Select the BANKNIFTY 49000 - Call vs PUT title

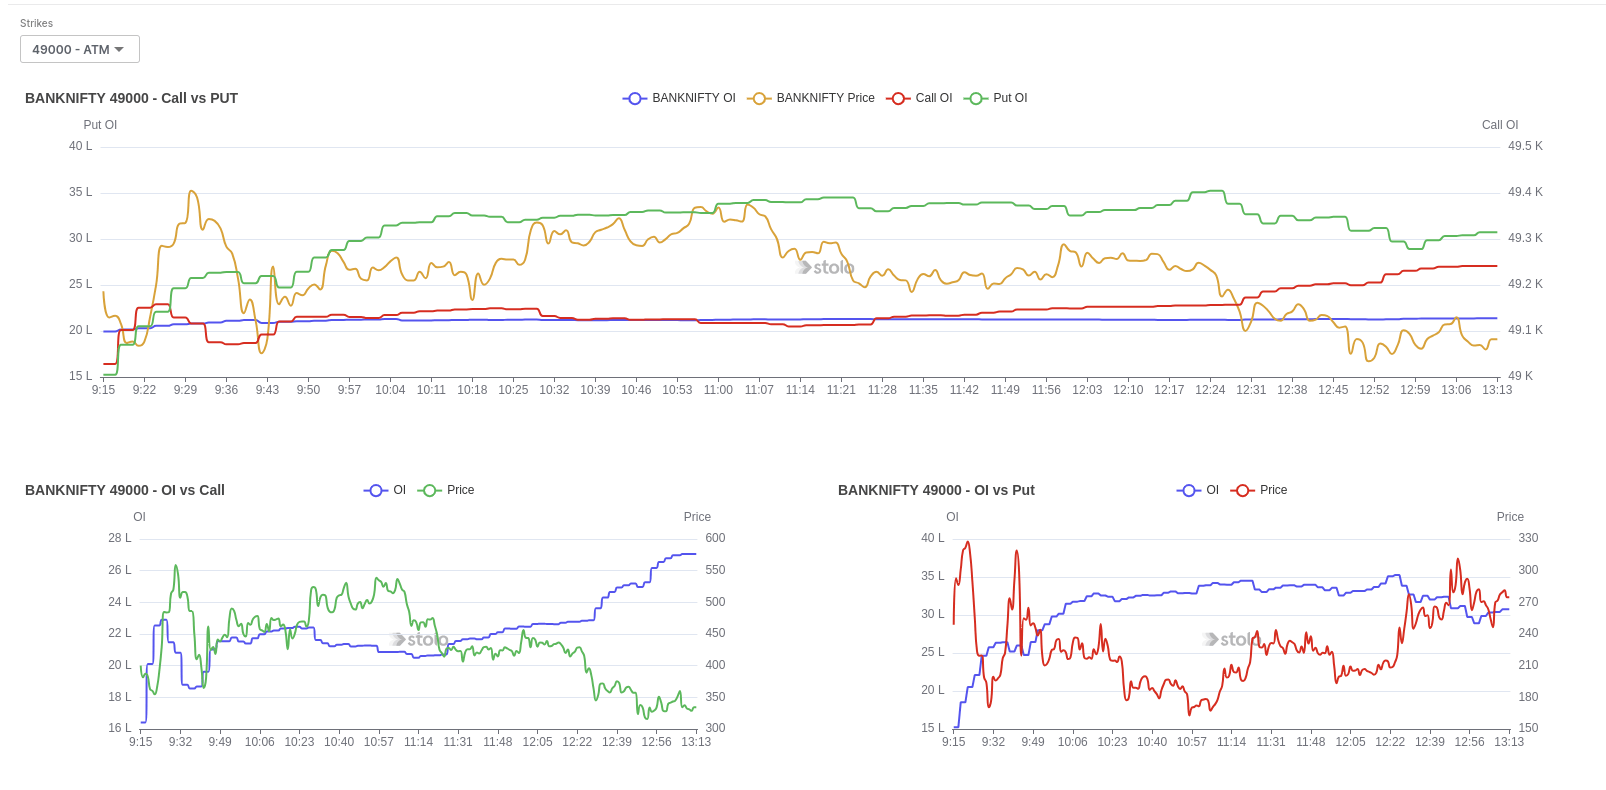pos(131,98)
